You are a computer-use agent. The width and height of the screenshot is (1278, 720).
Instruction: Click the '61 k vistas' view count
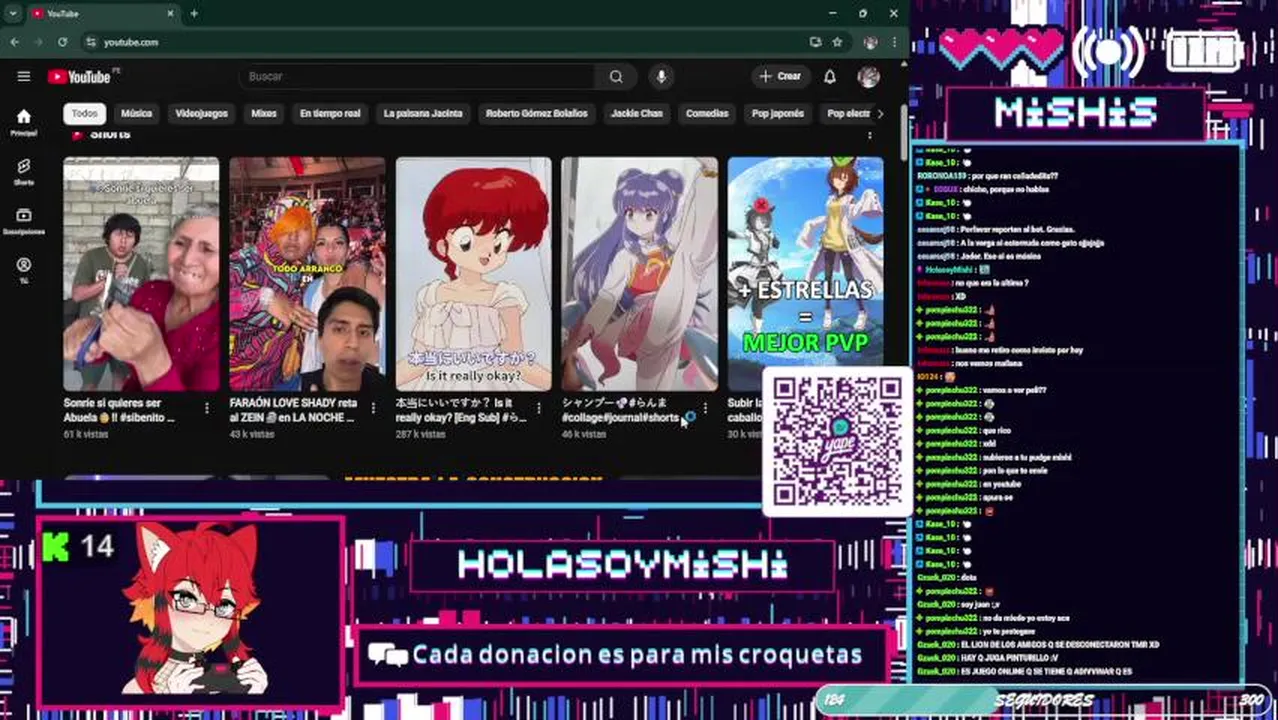click(85, 434)
